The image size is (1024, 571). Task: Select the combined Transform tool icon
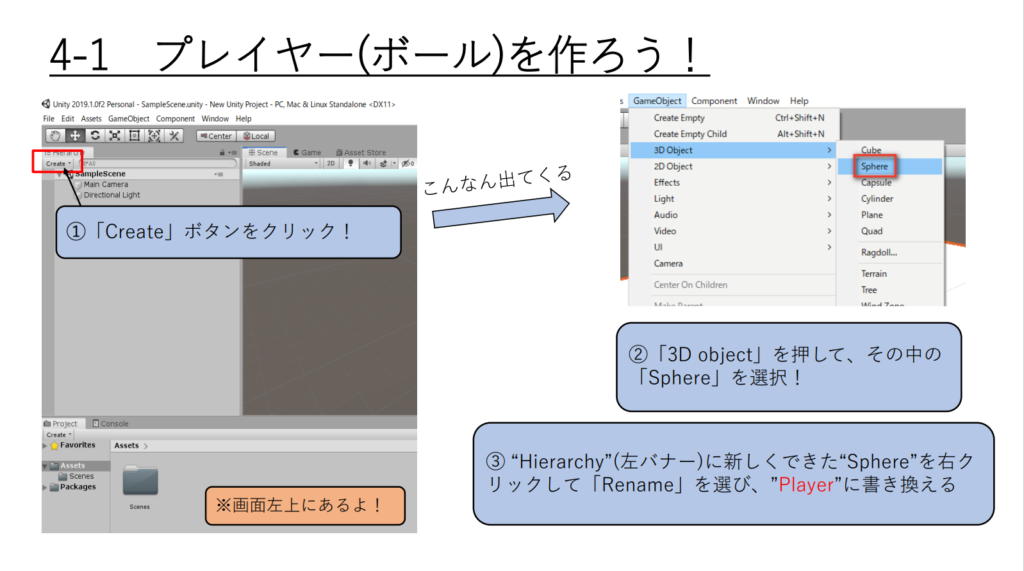coord(154,136)
